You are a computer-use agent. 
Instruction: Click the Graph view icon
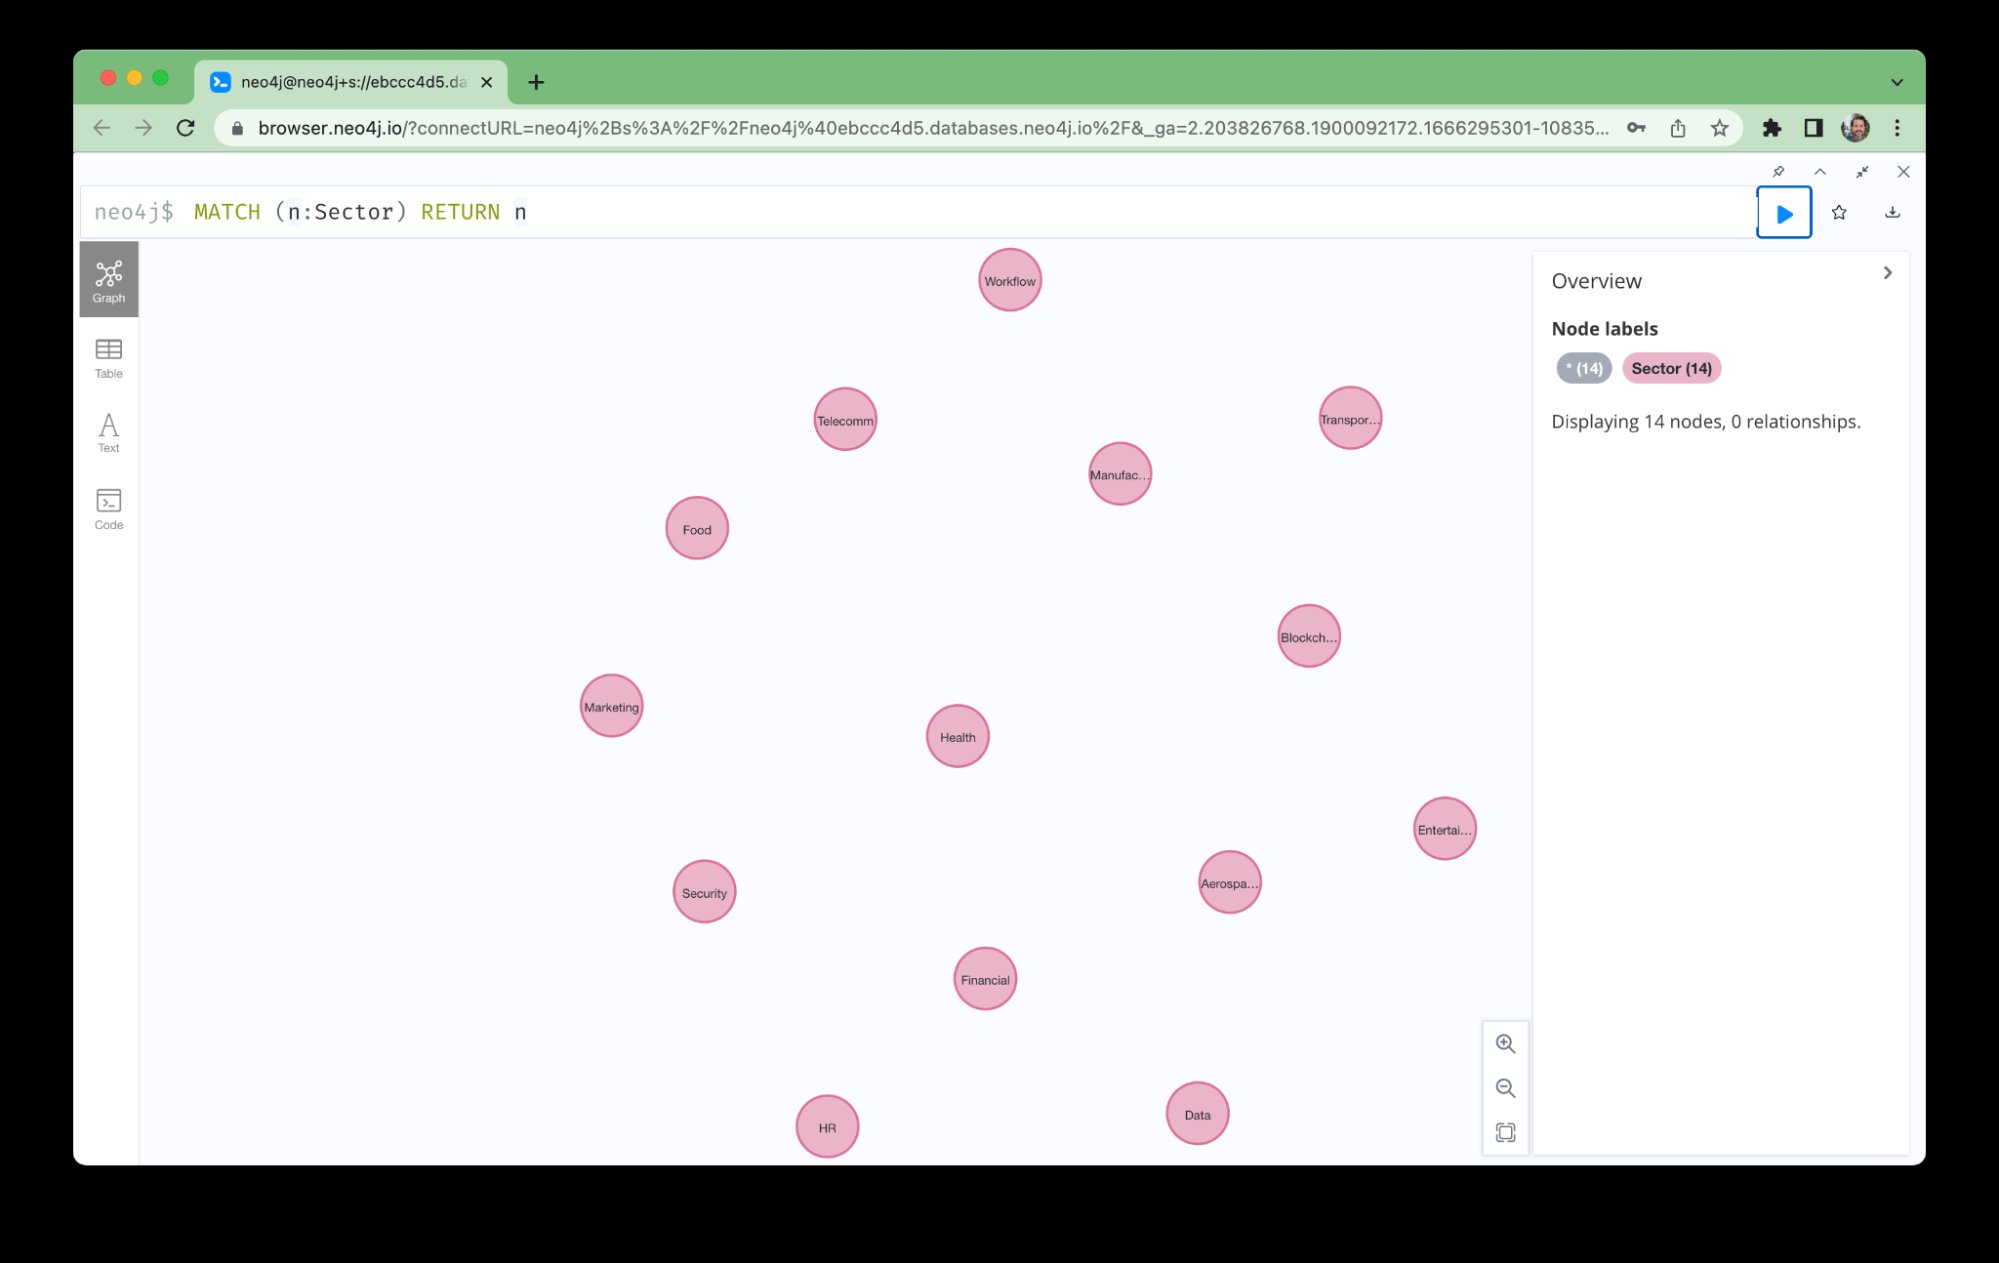109,281
